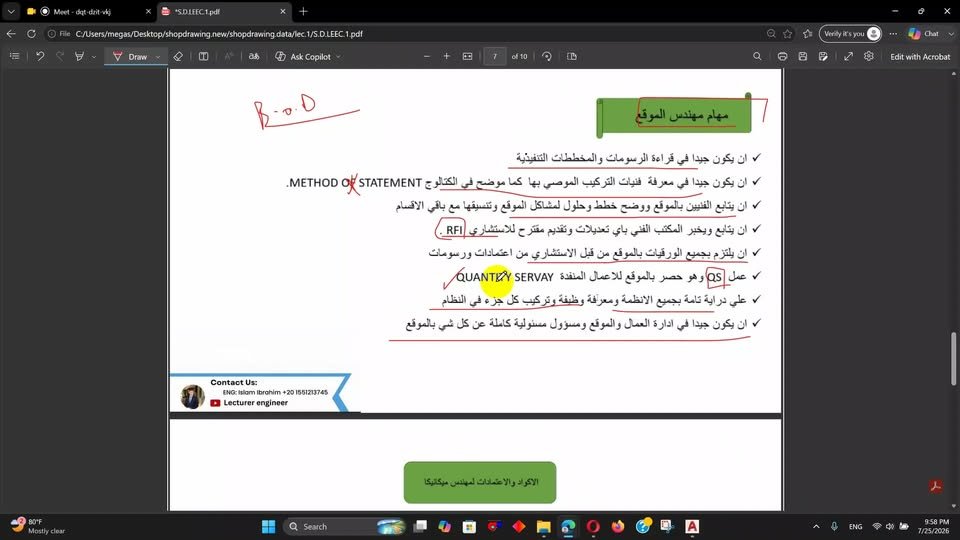Open PDF toolbar settings gear
Image resolution: width=960 pixels, height=540 pixels.
pos(869,56)
